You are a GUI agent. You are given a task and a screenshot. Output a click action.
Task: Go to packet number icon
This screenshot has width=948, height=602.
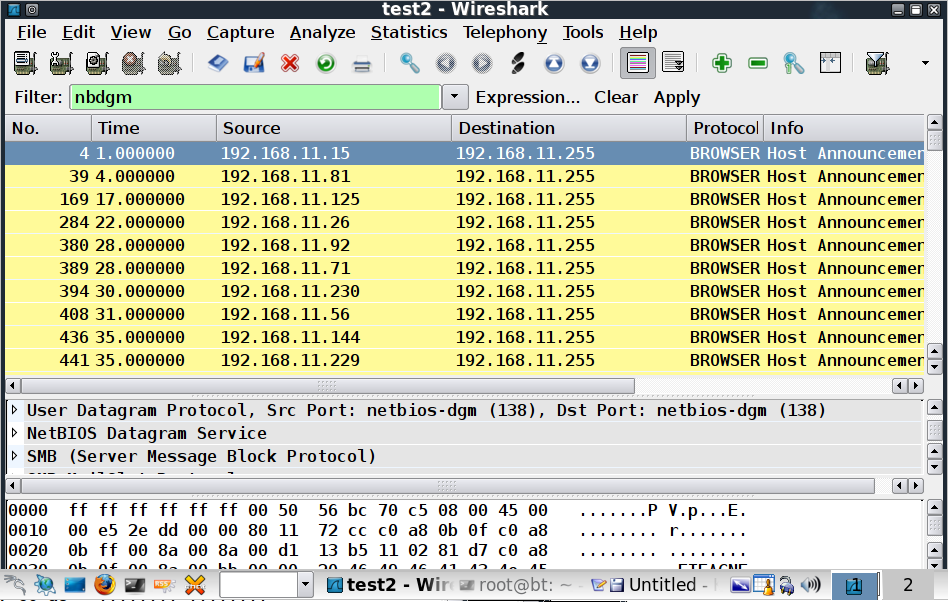518,63
